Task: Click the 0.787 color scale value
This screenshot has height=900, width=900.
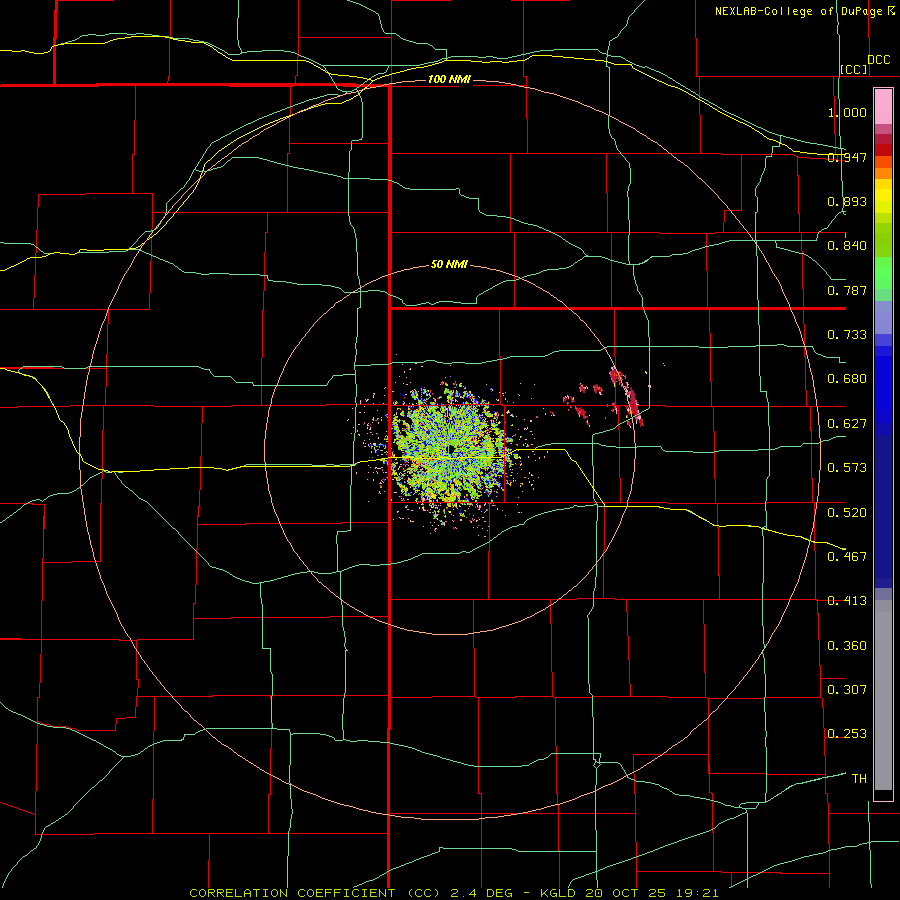Action: [x=847, y=290]
